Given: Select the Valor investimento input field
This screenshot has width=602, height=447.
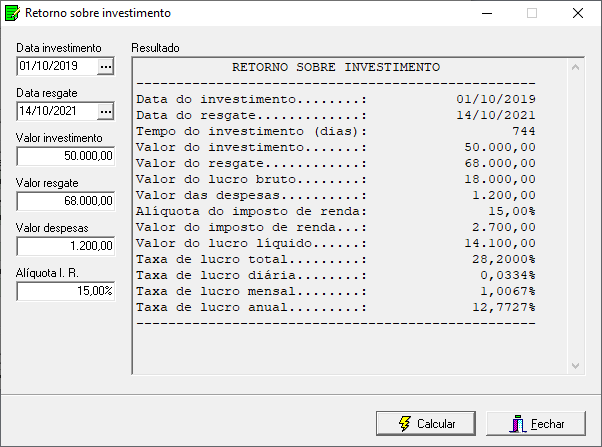Looking at the screenshot, I should (x=66, y=156).
